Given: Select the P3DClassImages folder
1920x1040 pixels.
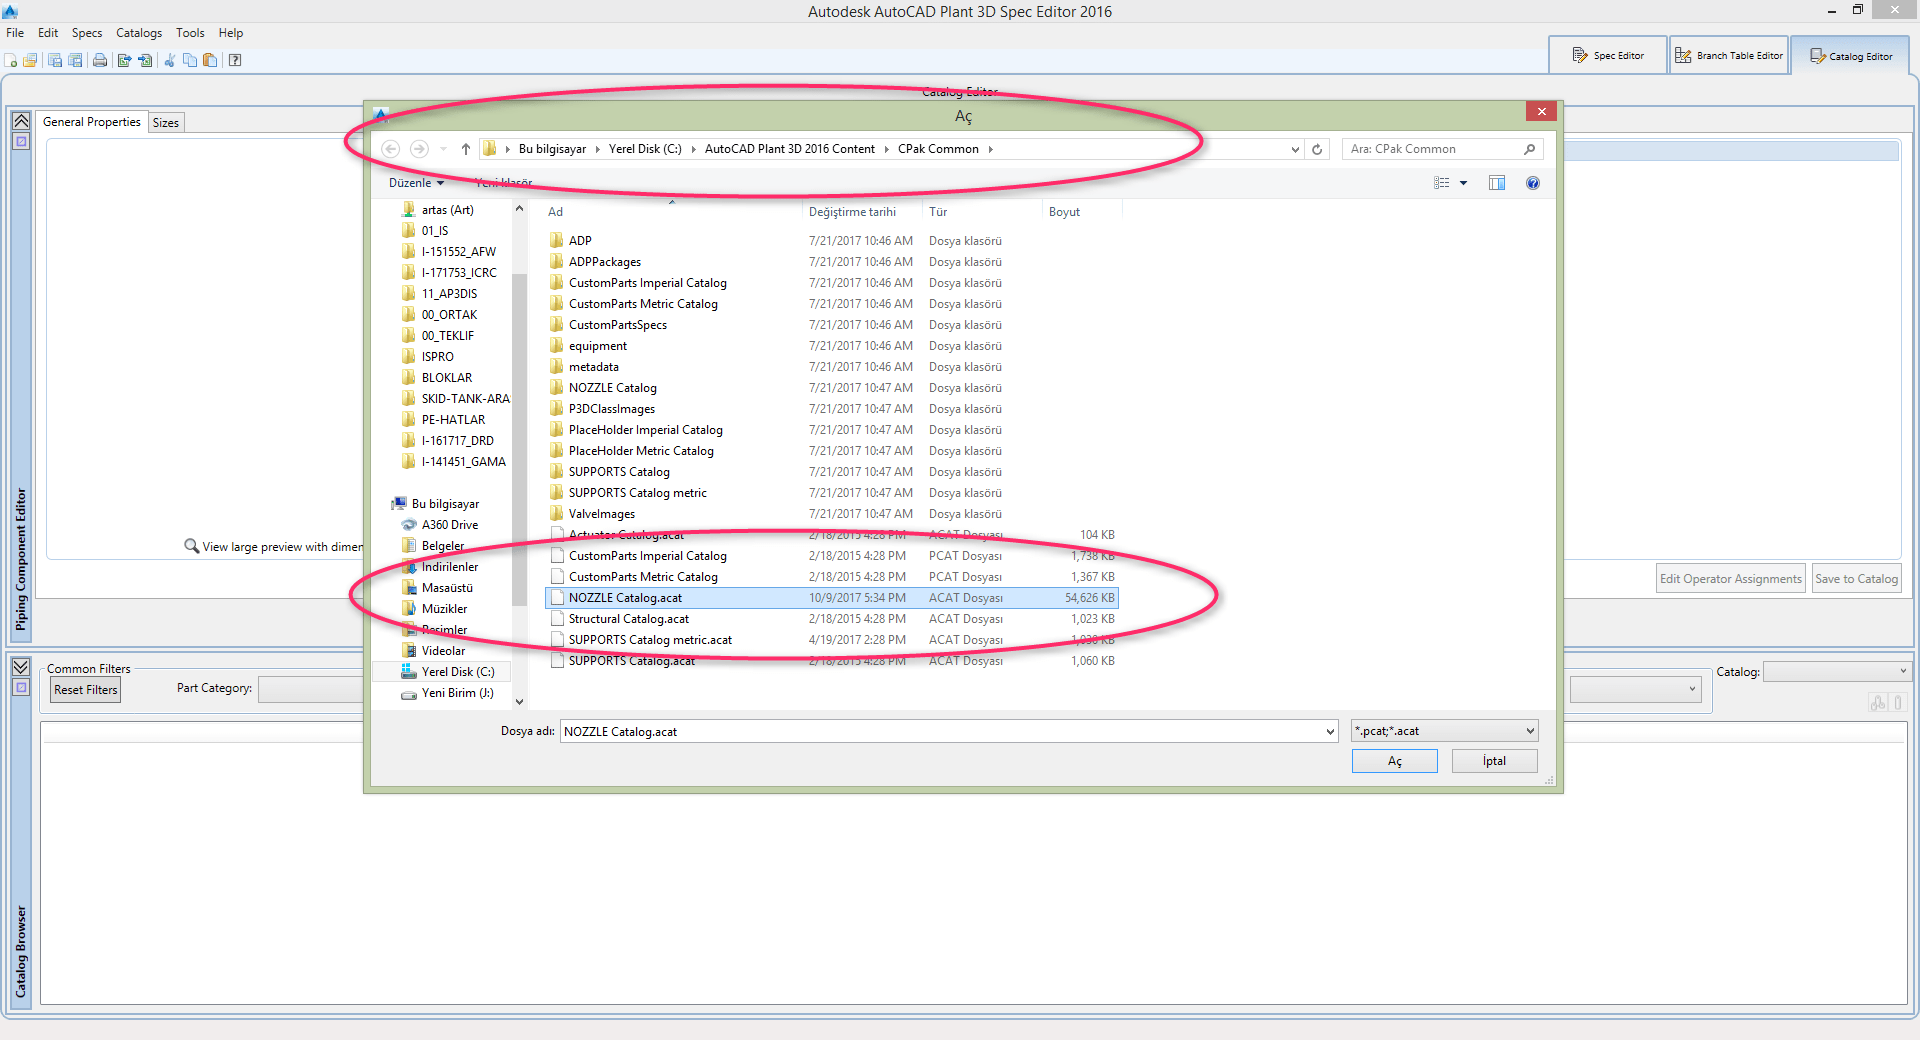Looking at the screenshot, I should click(x=832, y=409).
